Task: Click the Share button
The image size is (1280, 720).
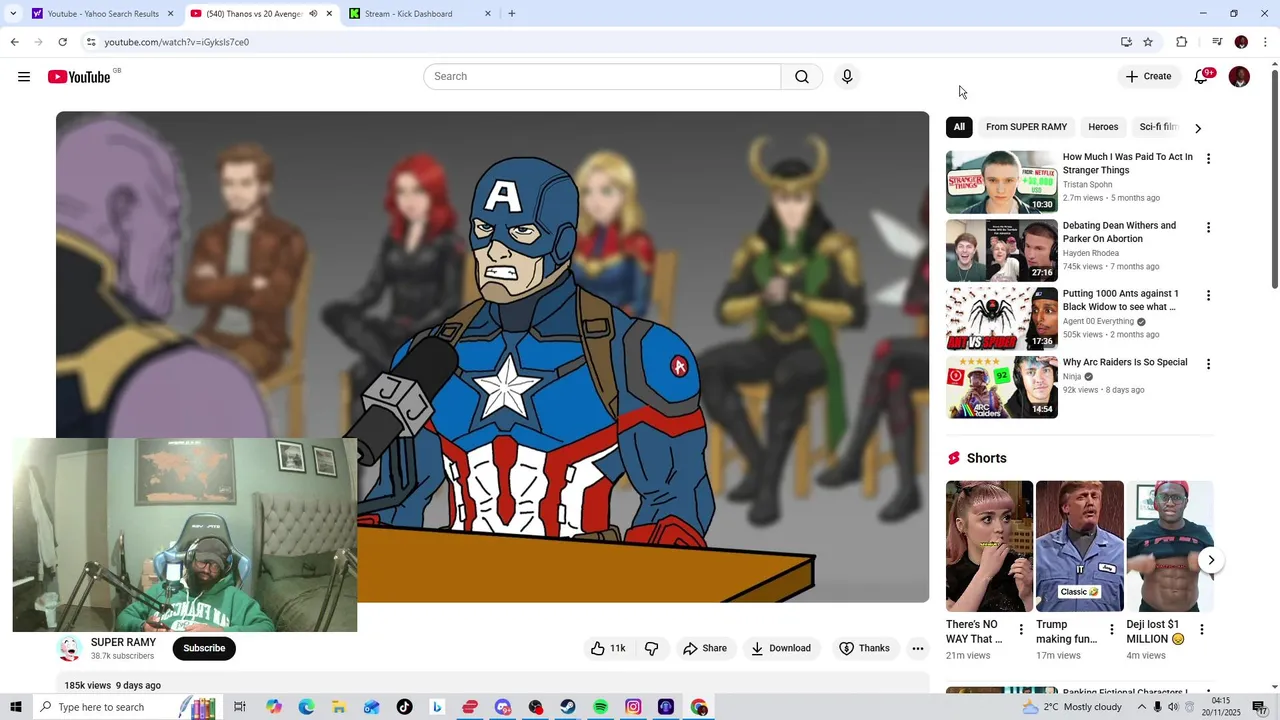Action: [705, 648]
